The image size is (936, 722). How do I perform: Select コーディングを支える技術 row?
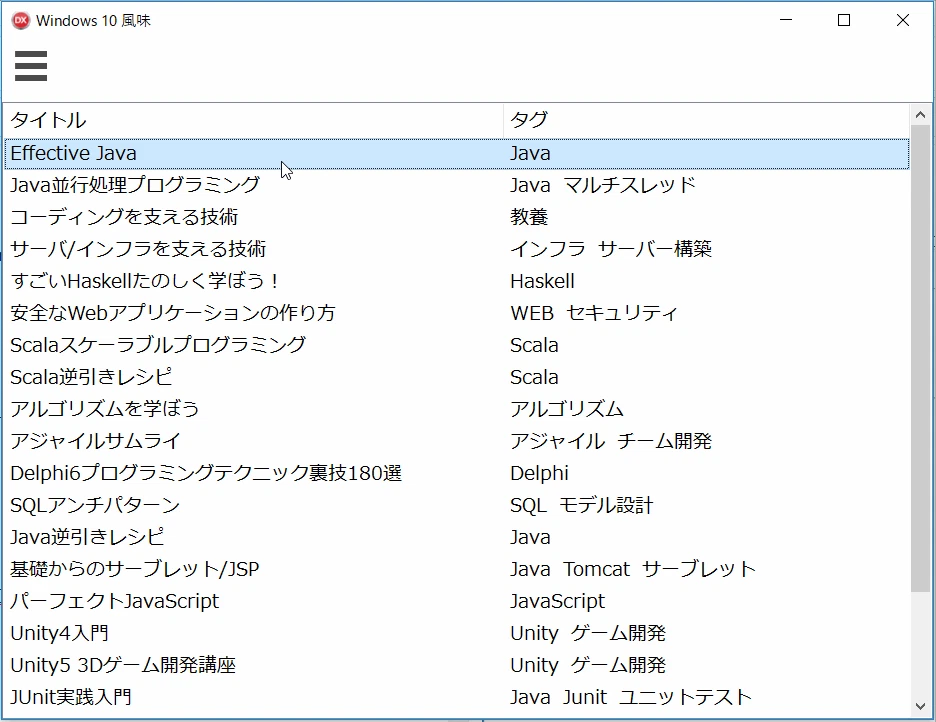click(457, 217)
